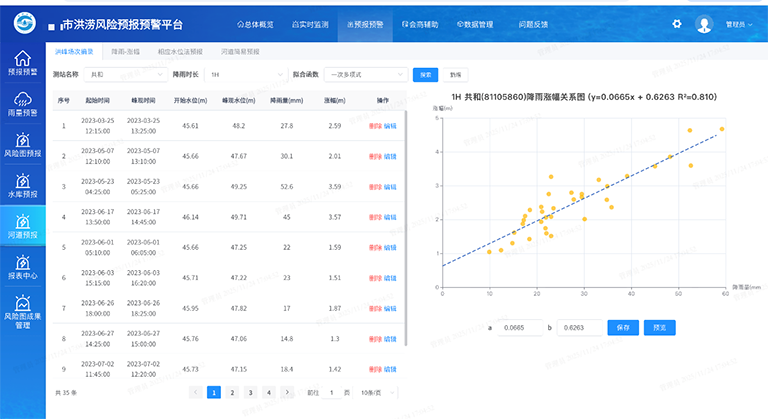Select 预报预警 top menu
768x419 pixels.
point(365,25)
